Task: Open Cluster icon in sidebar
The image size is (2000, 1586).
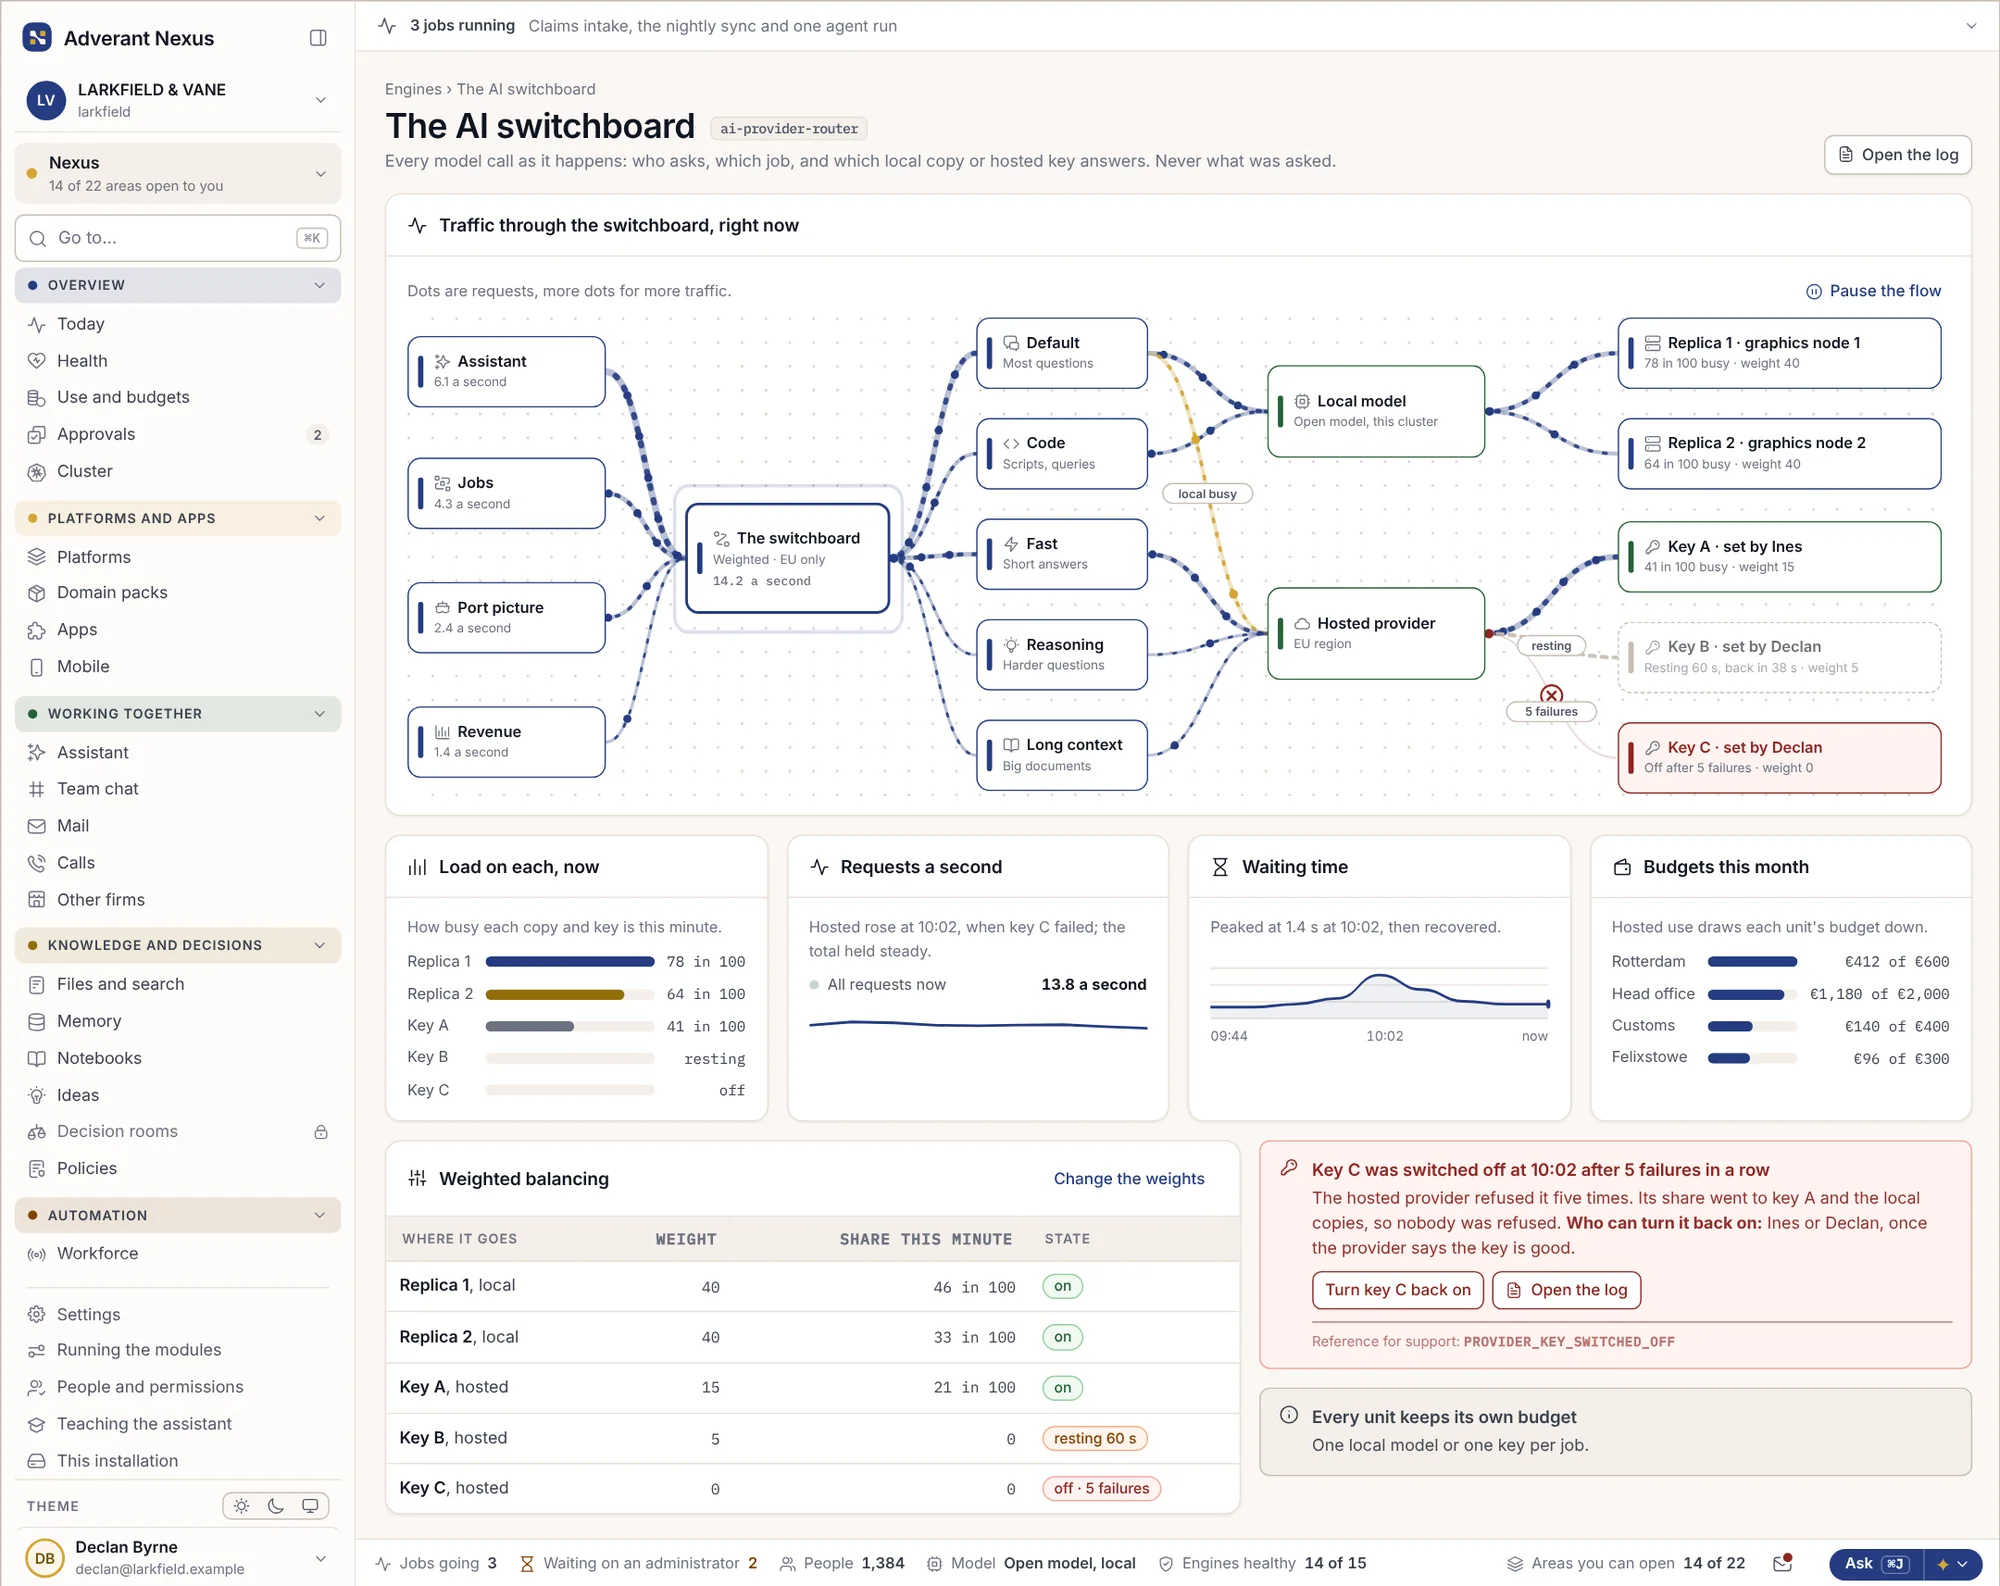Action: point(37,472)
